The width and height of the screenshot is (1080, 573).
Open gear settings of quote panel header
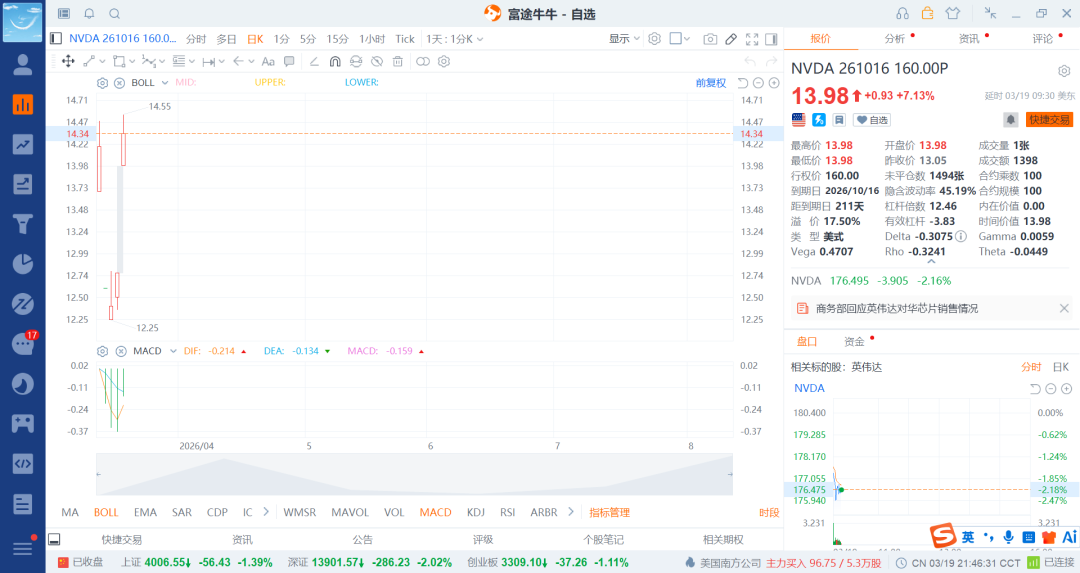[x=1064, y=71]
